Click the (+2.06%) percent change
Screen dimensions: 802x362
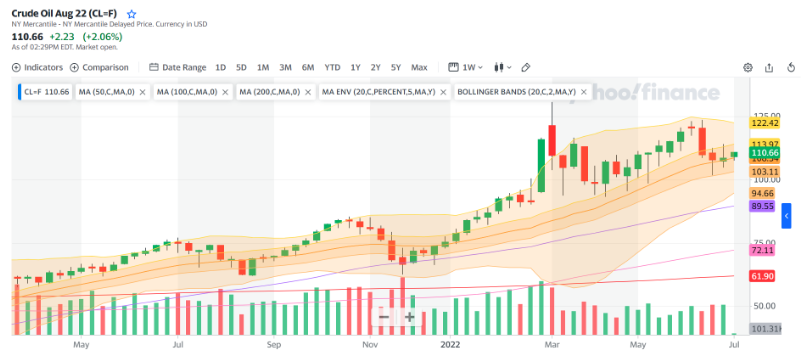(x=103, y=36)
